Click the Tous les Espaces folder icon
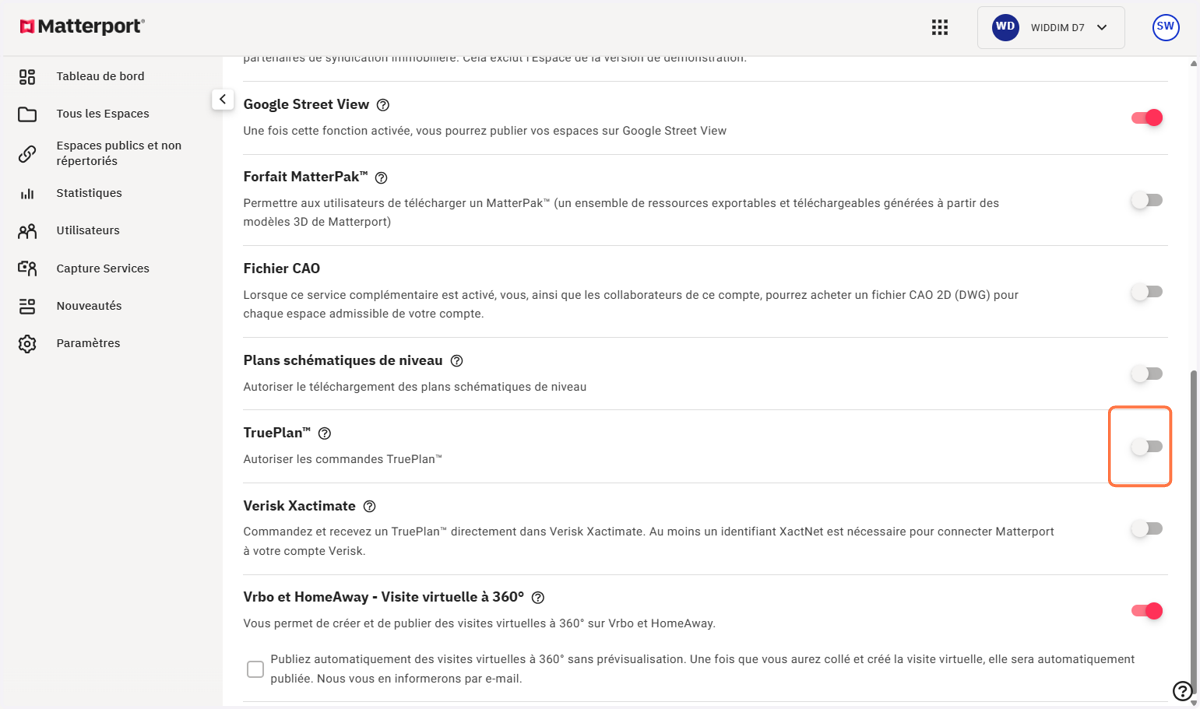 point(27,114)
